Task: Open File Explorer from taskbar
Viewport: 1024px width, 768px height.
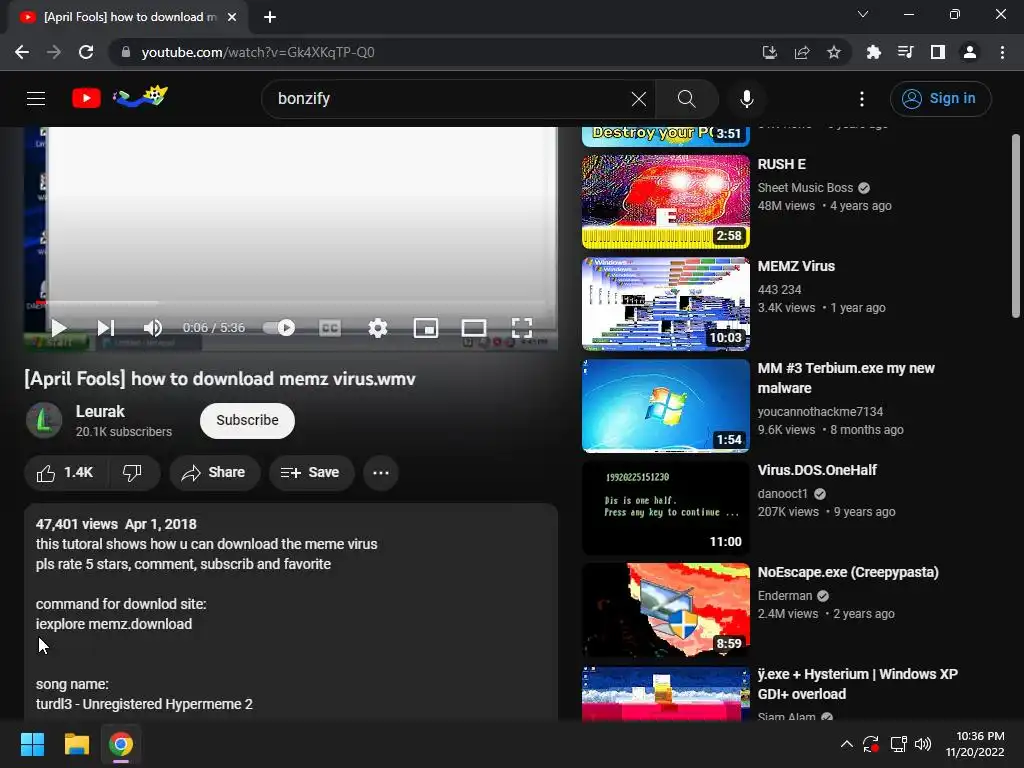Action: tap(76, 744)
